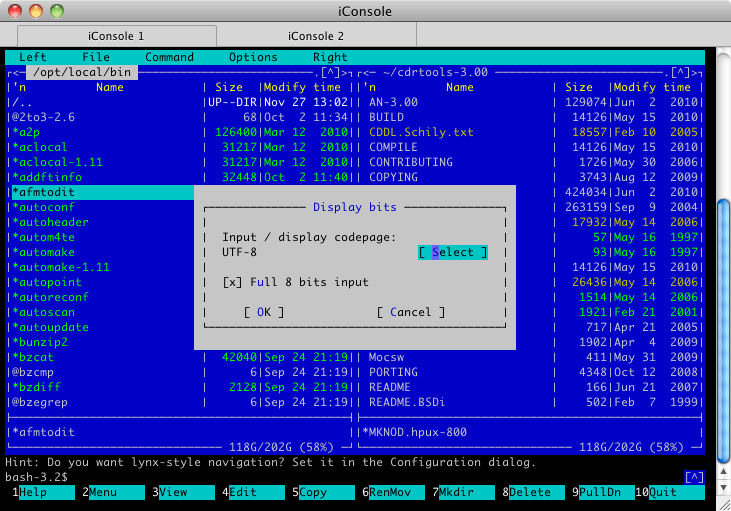Click the 5 Copy function key
This screenshot has height=511, width=731.
tap(323, 492)
